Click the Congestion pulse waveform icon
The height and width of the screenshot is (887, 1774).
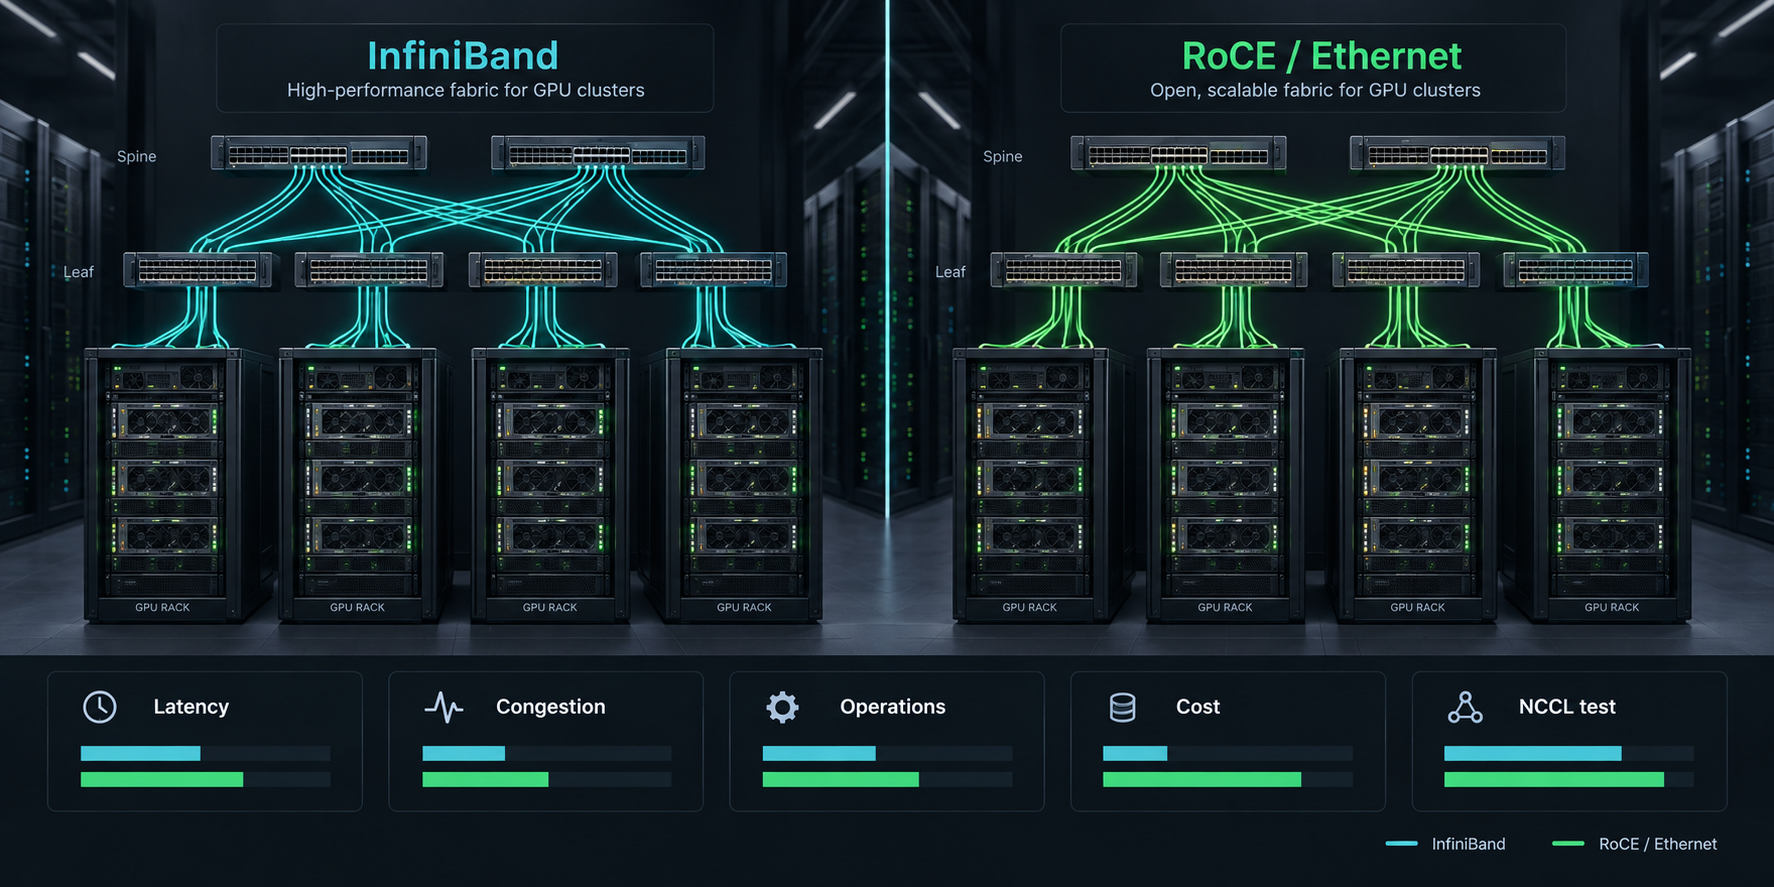443,707
